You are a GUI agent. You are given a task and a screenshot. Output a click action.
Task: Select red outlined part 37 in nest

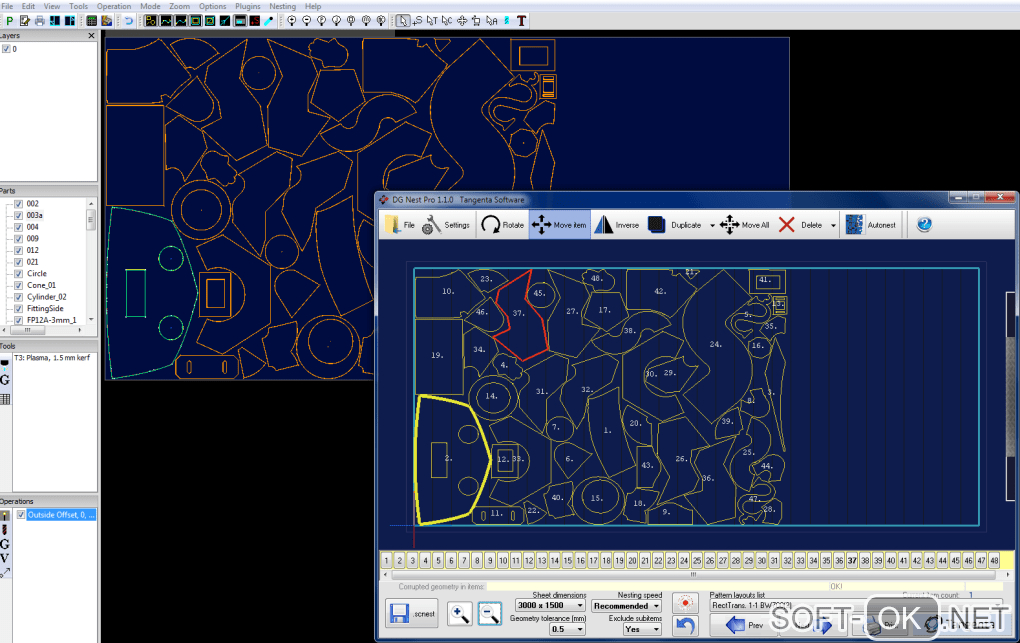pos(519,313)
